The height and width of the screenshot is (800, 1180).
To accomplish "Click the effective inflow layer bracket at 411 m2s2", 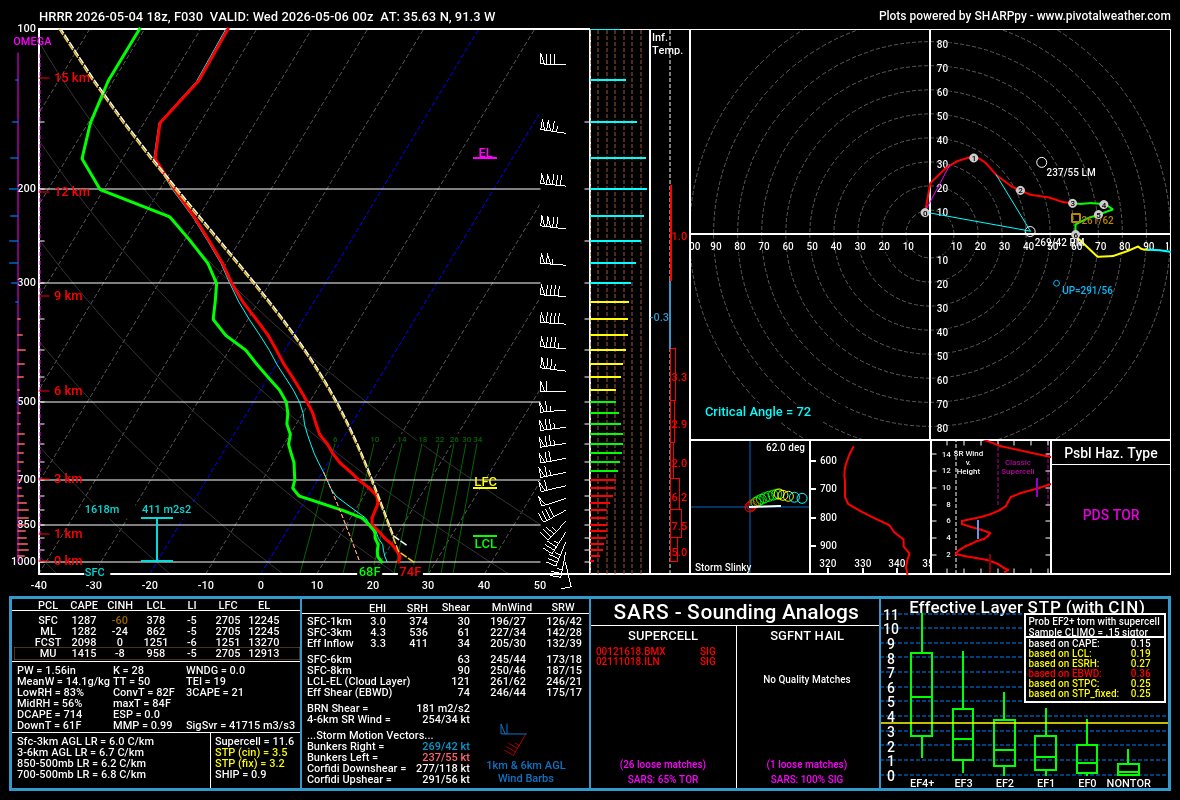I will coord(157,540).
